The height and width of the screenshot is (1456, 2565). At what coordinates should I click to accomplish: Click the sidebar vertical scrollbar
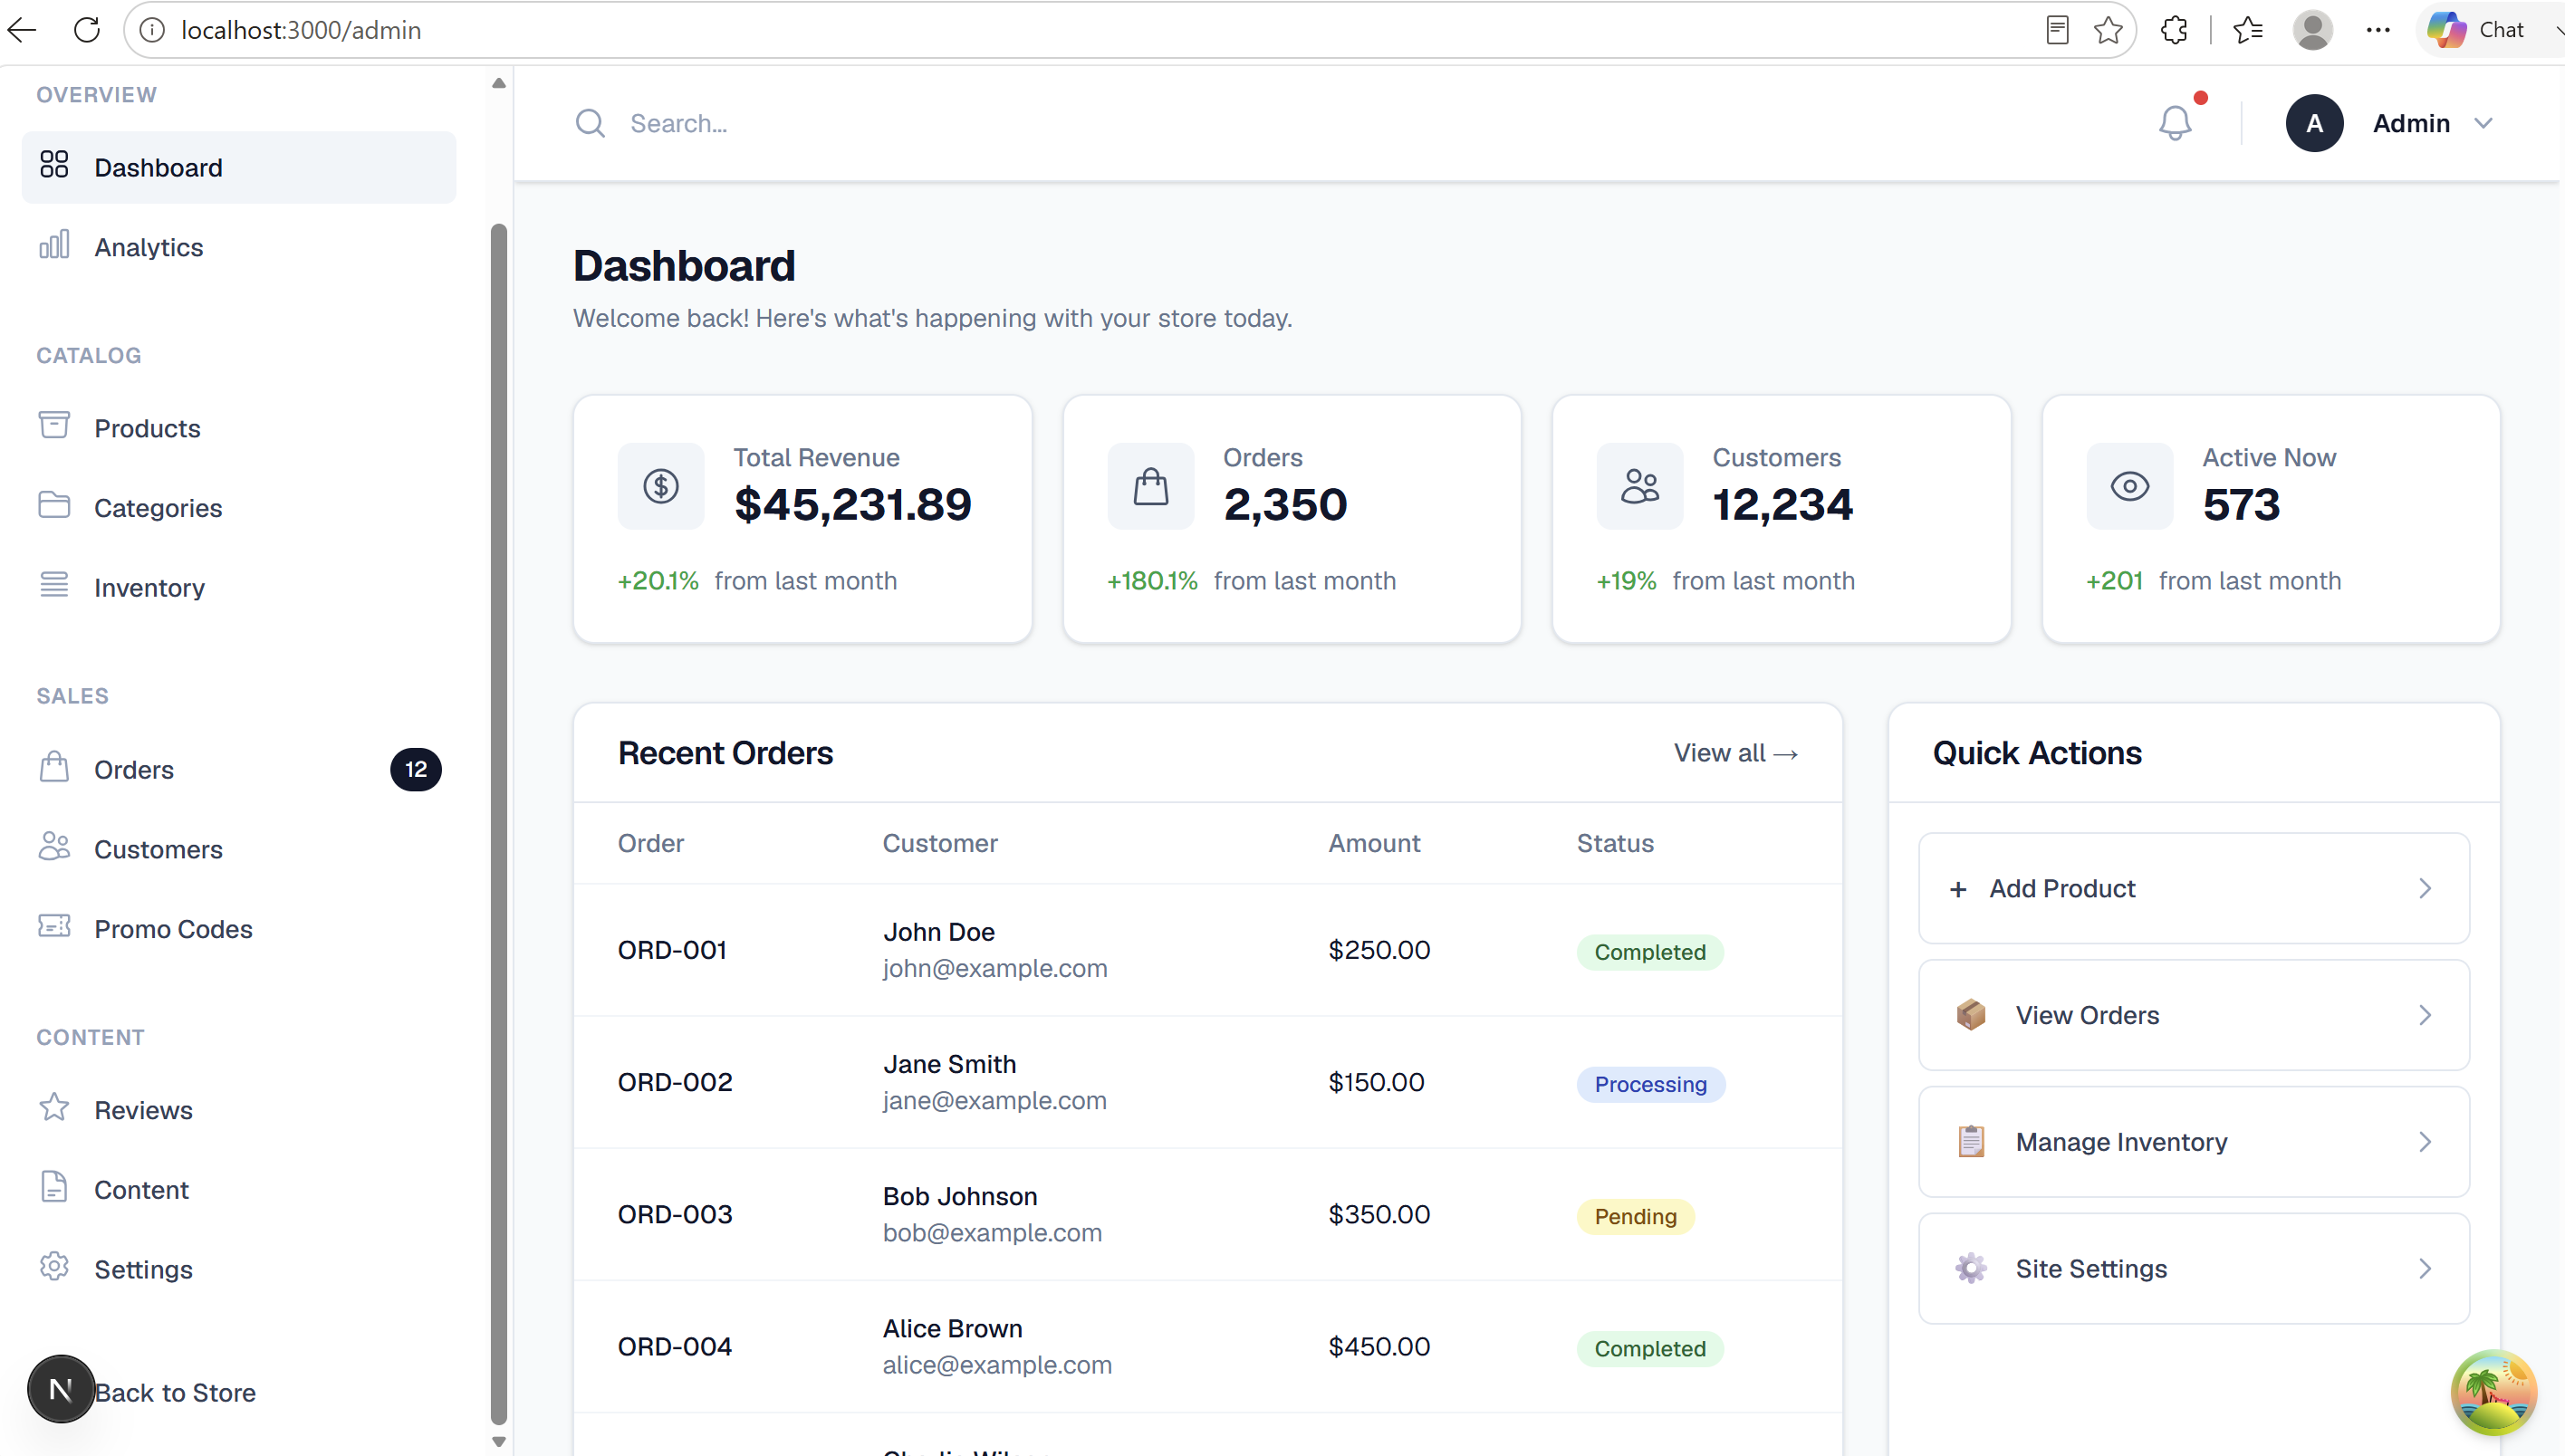(499, 822)
